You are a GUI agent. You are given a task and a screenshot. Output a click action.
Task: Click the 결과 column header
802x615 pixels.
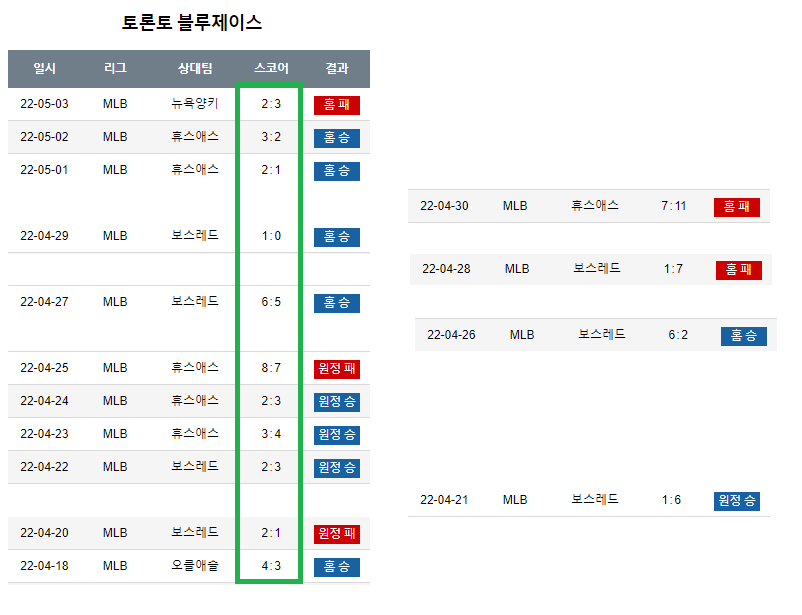(x=337, y=69)
